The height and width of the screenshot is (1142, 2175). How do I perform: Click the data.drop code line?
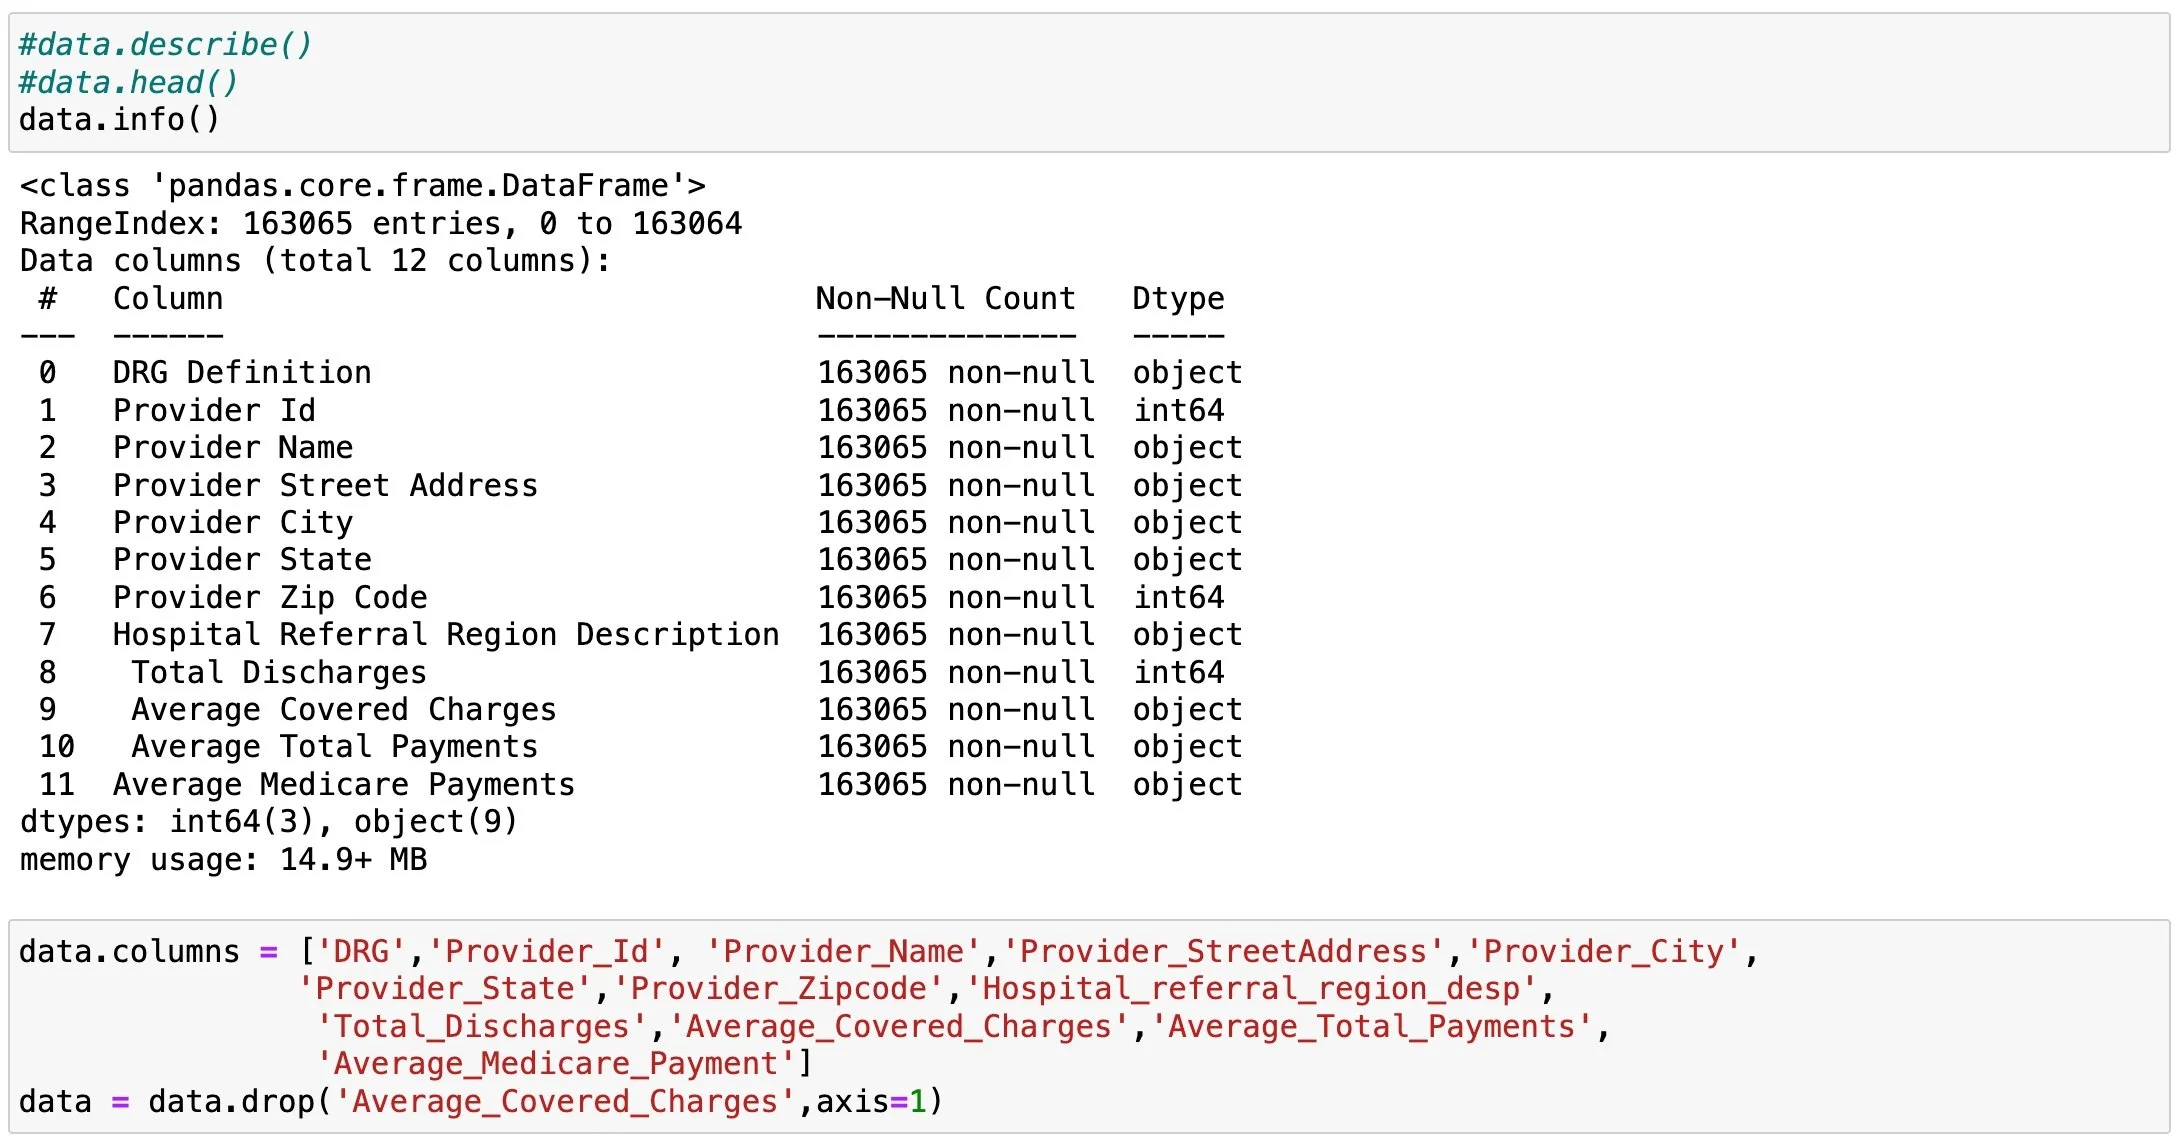click(480, 1101)
